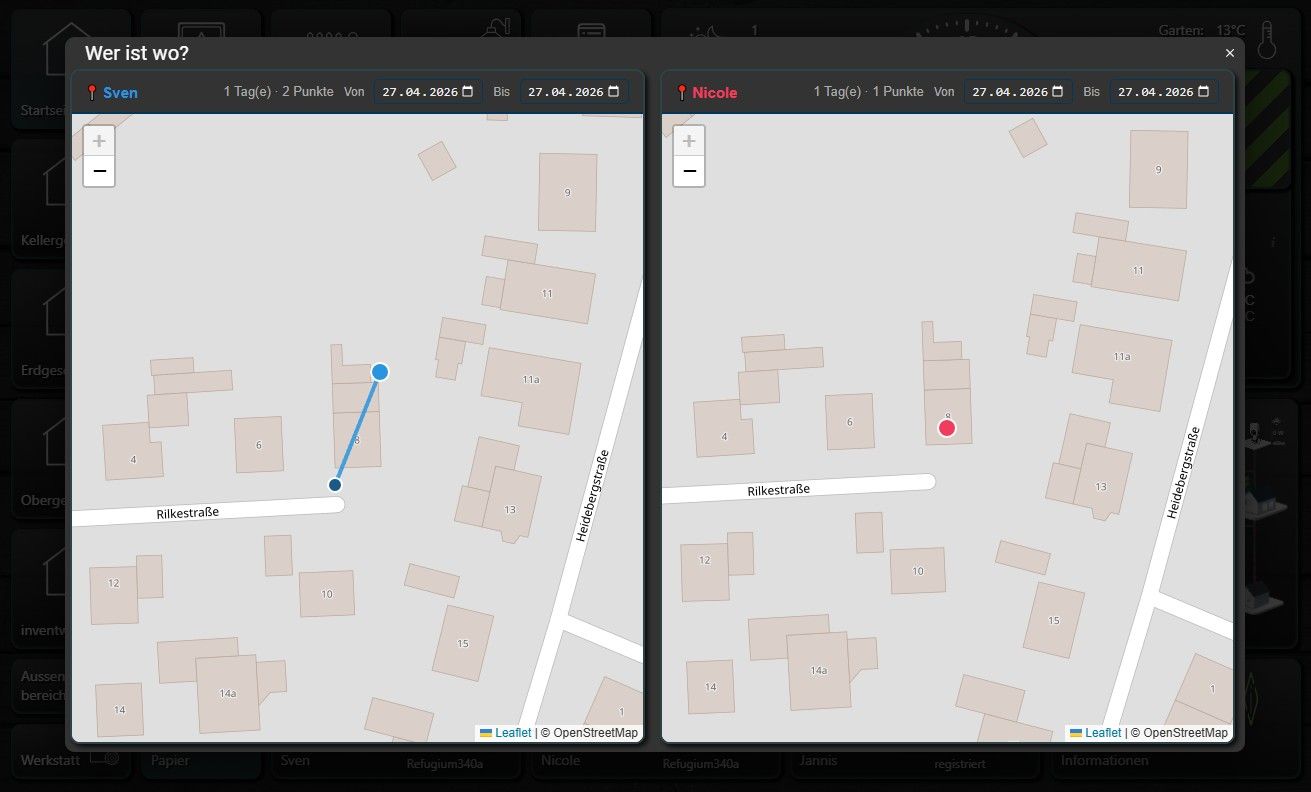Open Leaflet link on Nicole's map
This screenshot has width=1311, height=792.
click(x=1103, y=733)
